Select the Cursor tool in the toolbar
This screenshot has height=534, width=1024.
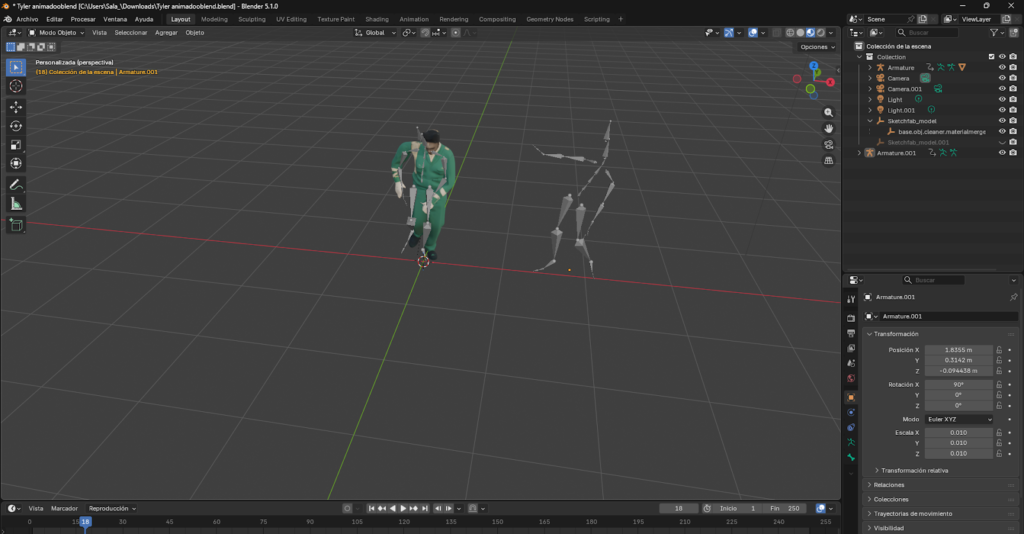(16, 86)
